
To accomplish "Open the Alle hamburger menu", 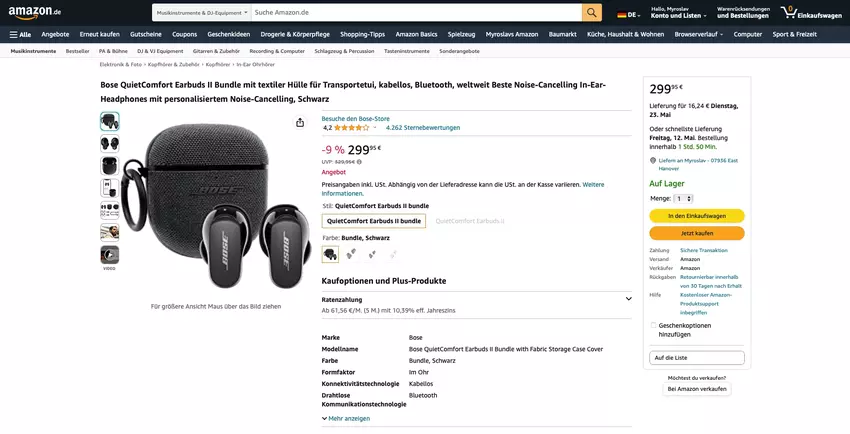I will (20, 34).
